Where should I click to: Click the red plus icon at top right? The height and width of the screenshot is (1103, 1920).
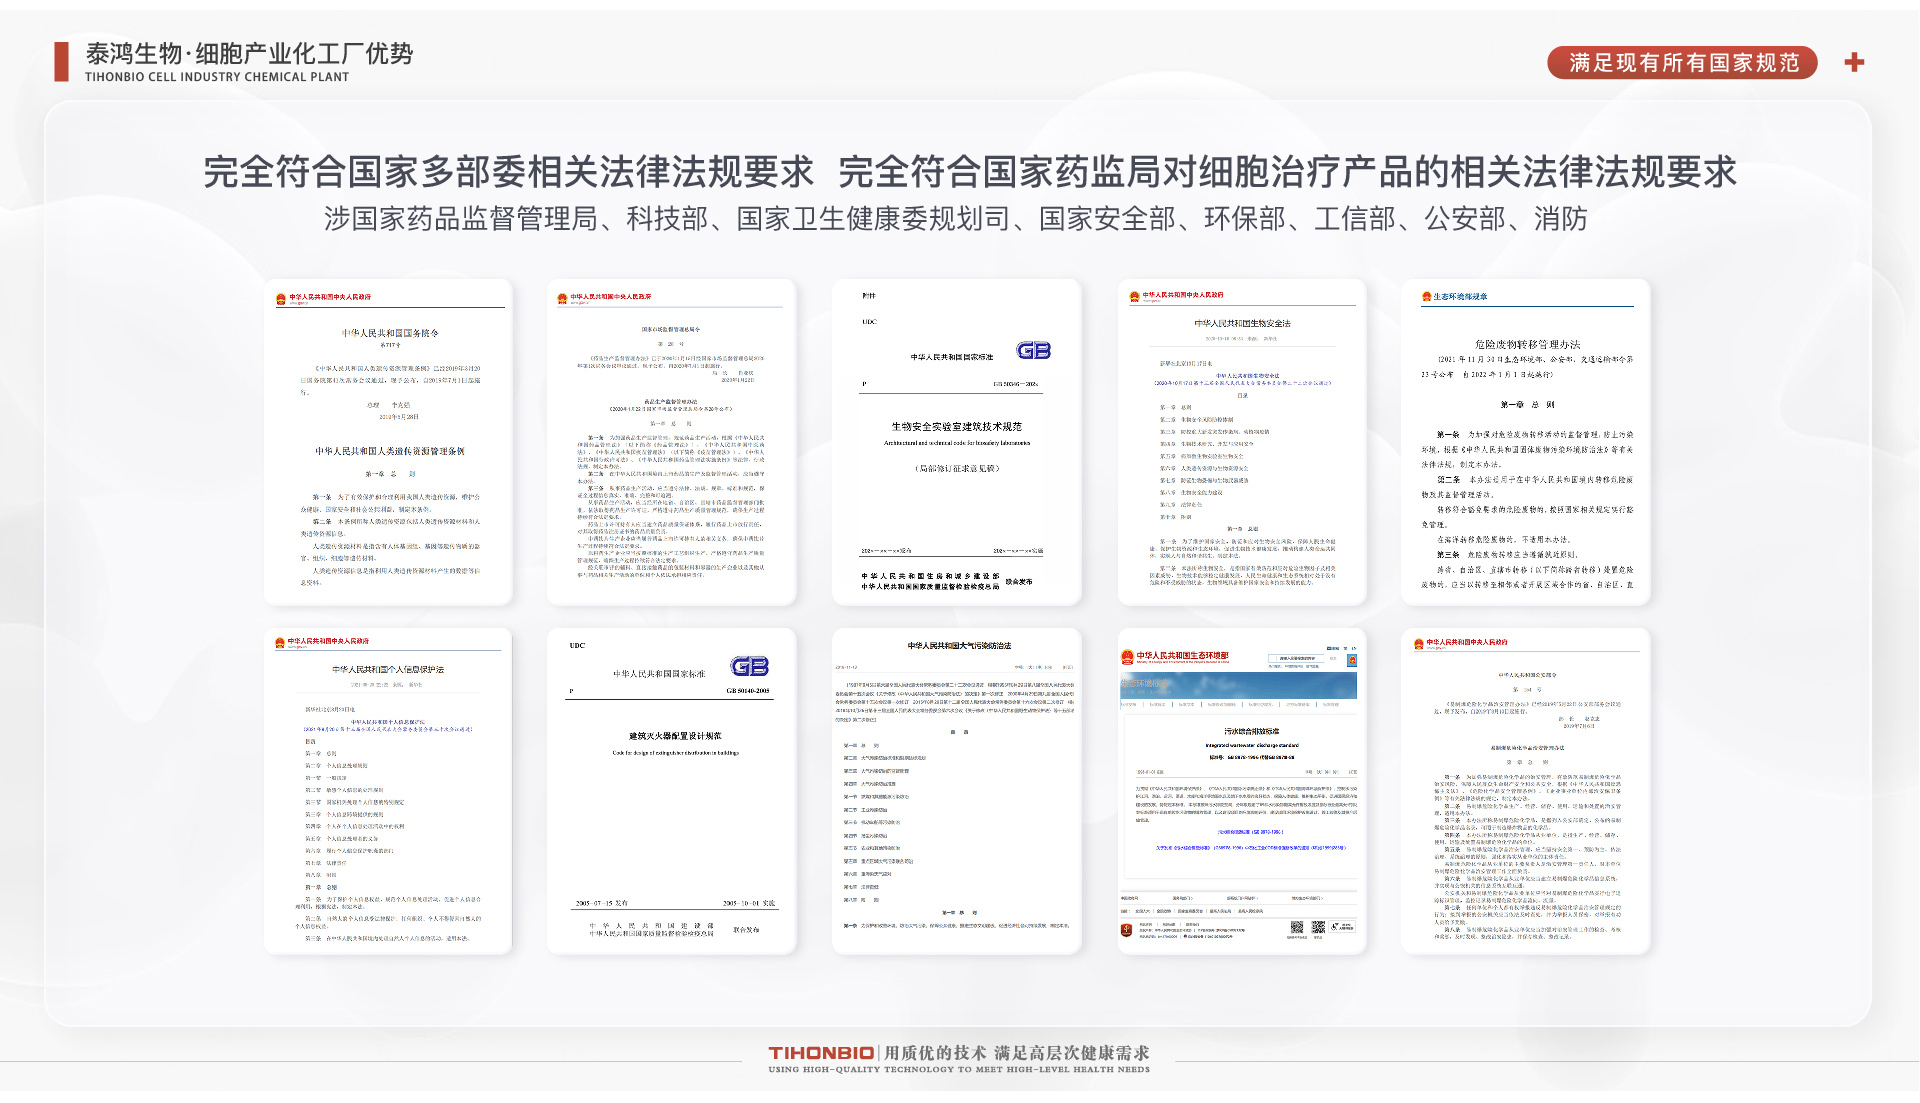(1854, 62)
